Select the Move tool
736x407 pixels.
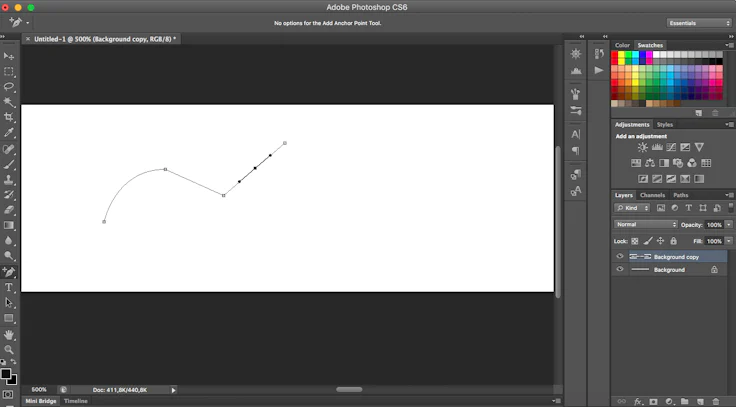(x=8, y=56)
